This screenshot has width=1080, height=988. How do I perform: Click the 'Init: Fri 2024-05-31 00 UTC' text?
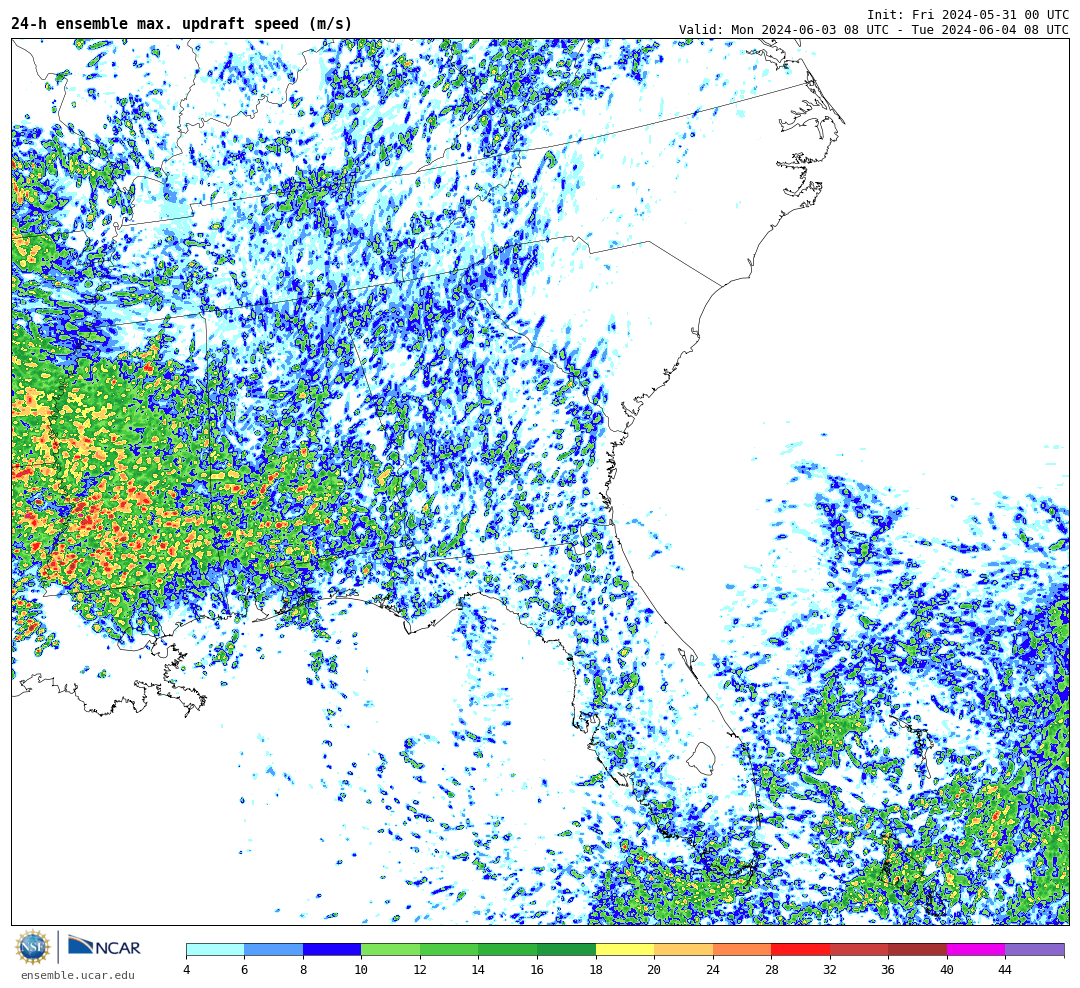point(968,14)
